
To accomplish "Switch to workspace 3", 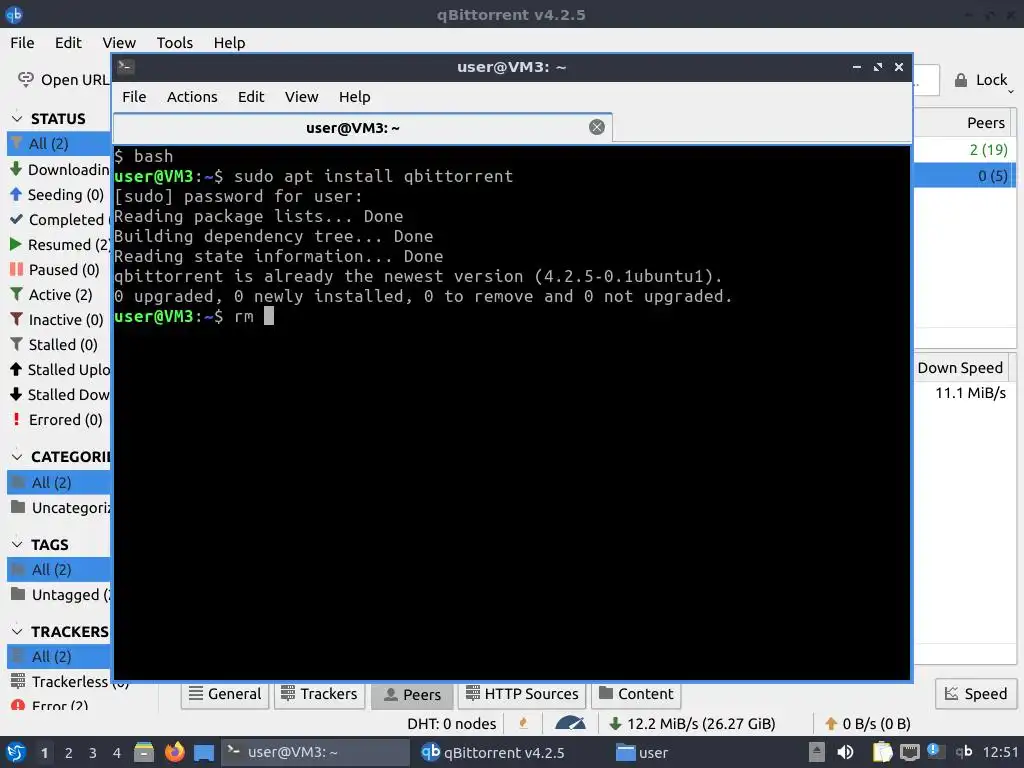I will coord(93,753).
